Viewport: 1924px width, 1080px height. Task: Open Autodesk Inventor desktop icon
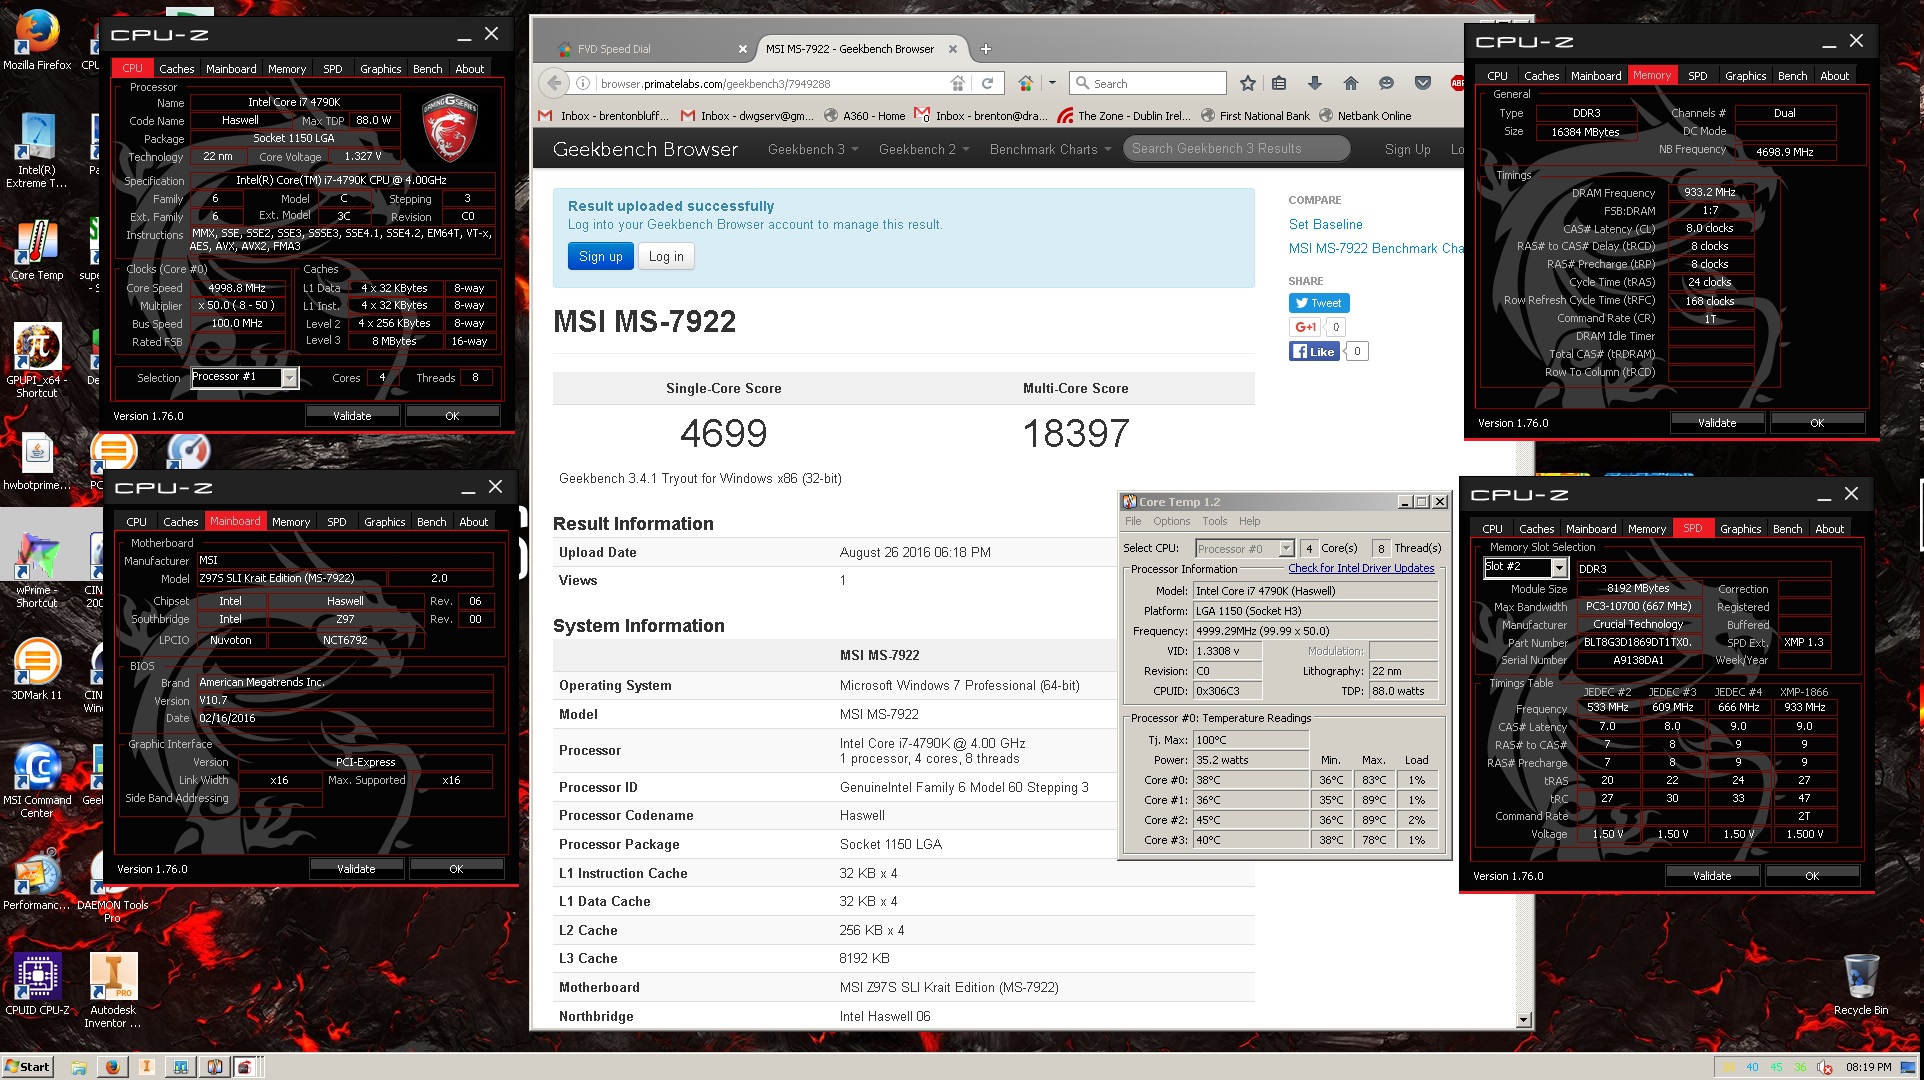coord(112,989)
